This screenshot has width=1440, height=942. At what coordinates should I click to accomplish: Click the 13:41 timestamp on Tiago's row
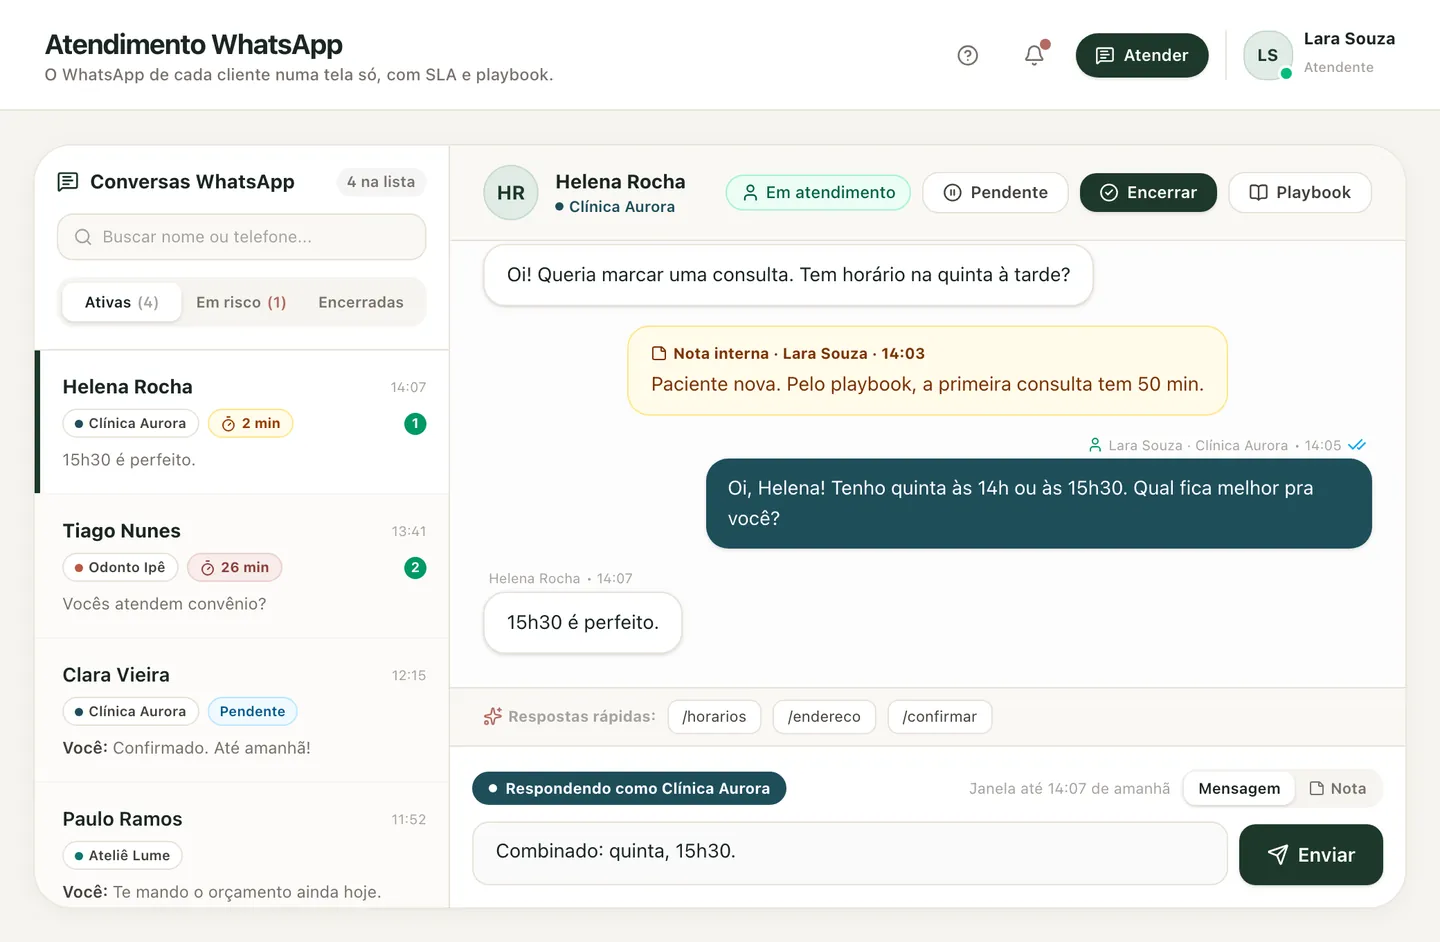pyautogui.click(x=408, y=532)
